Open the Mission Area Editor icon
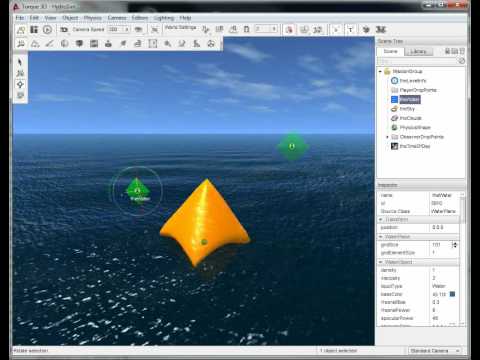 [x=153, y=44]
